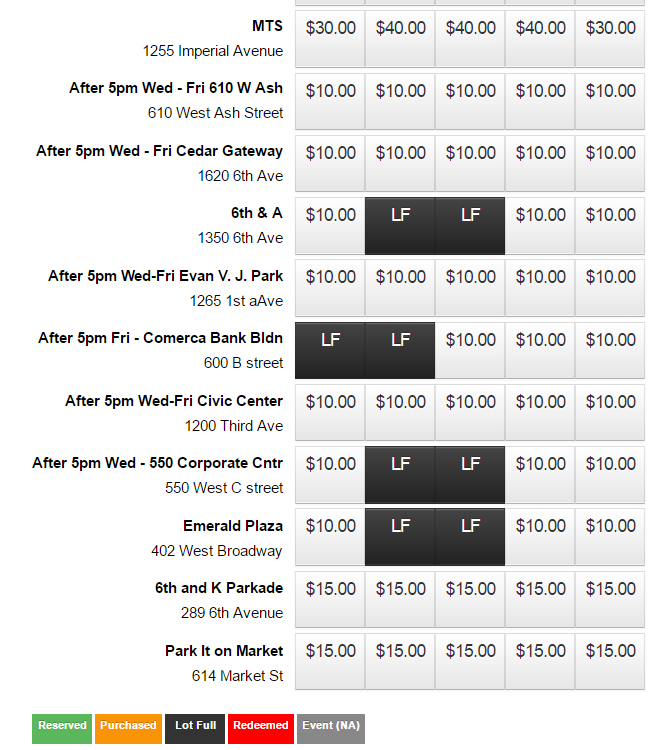Choose third-column $10.00 for Comerca Bank Bldn
Screen dimensions: 654x750
[x=470, y=351]
